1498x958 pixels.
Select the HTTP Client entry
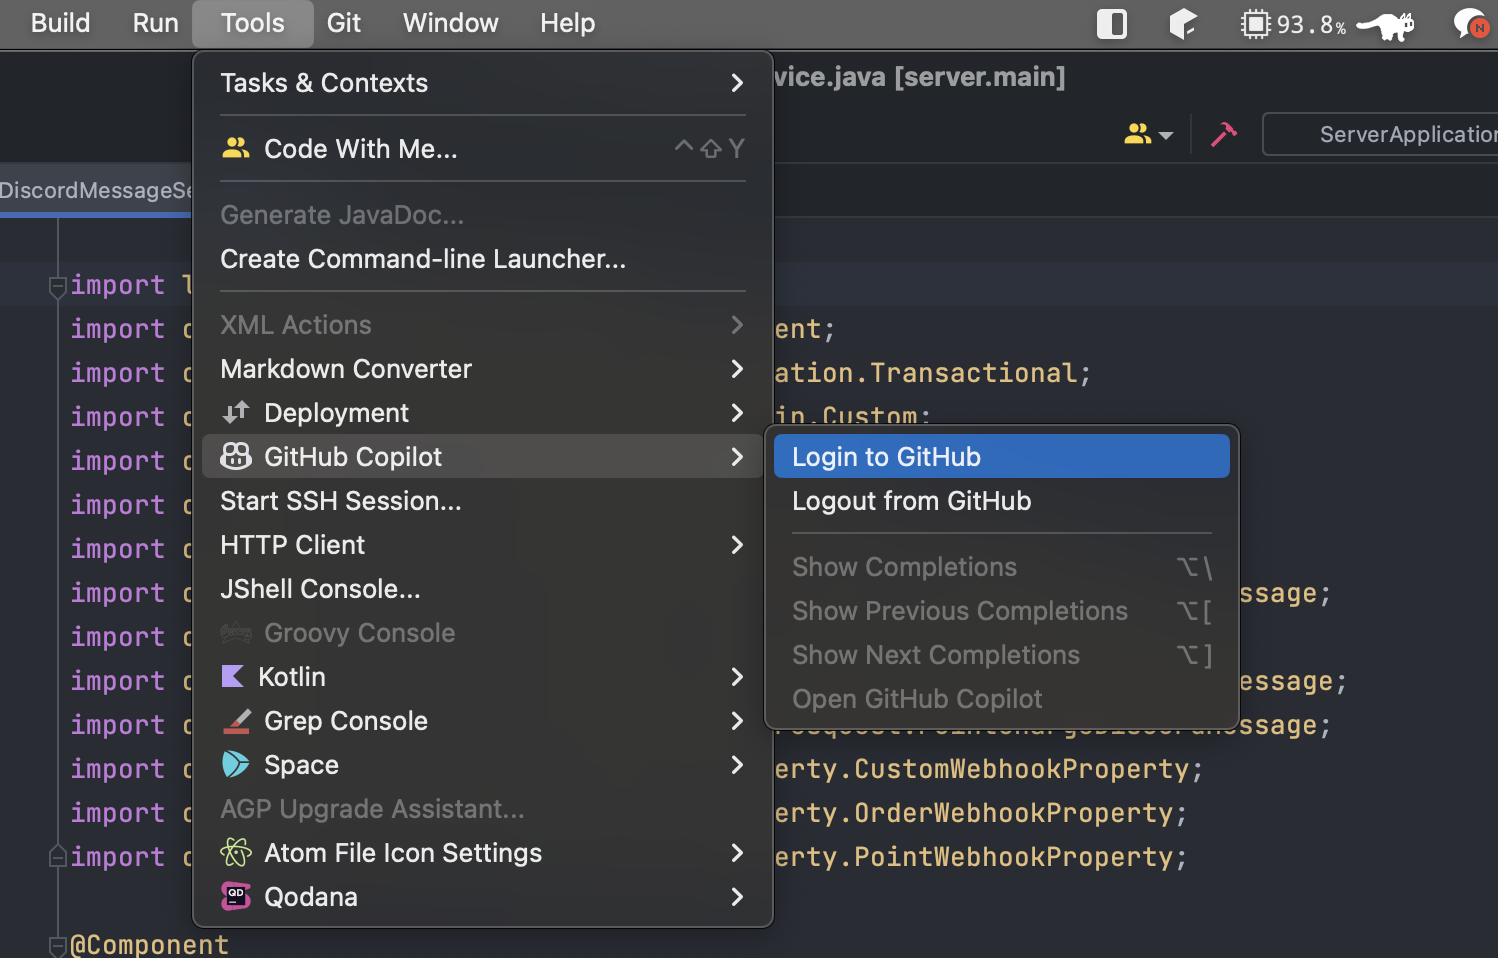[x=482, y=545]
